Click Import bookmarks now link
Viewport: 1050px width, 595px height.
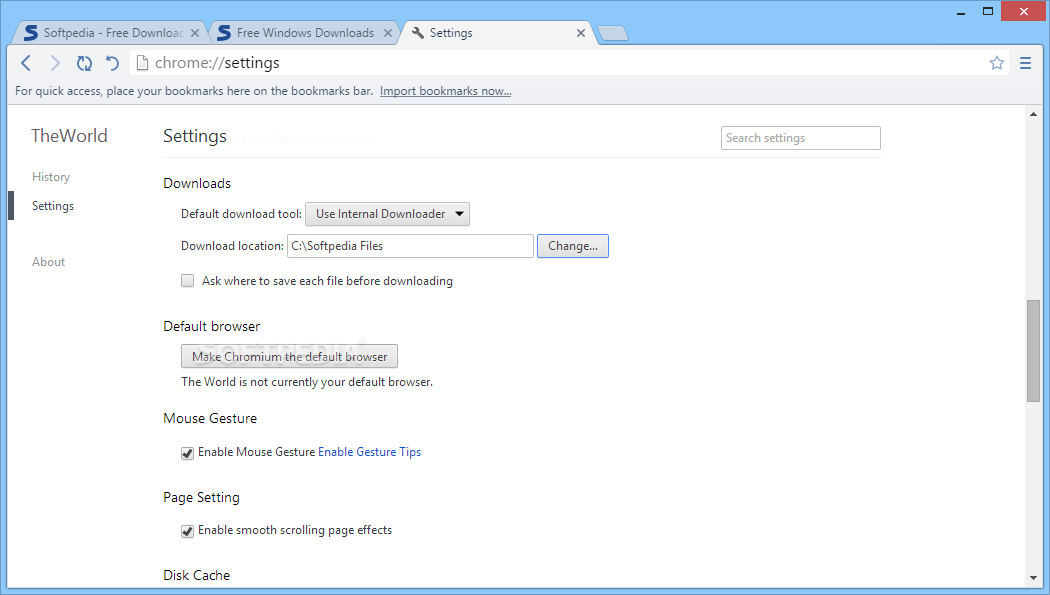pos(445,91)
